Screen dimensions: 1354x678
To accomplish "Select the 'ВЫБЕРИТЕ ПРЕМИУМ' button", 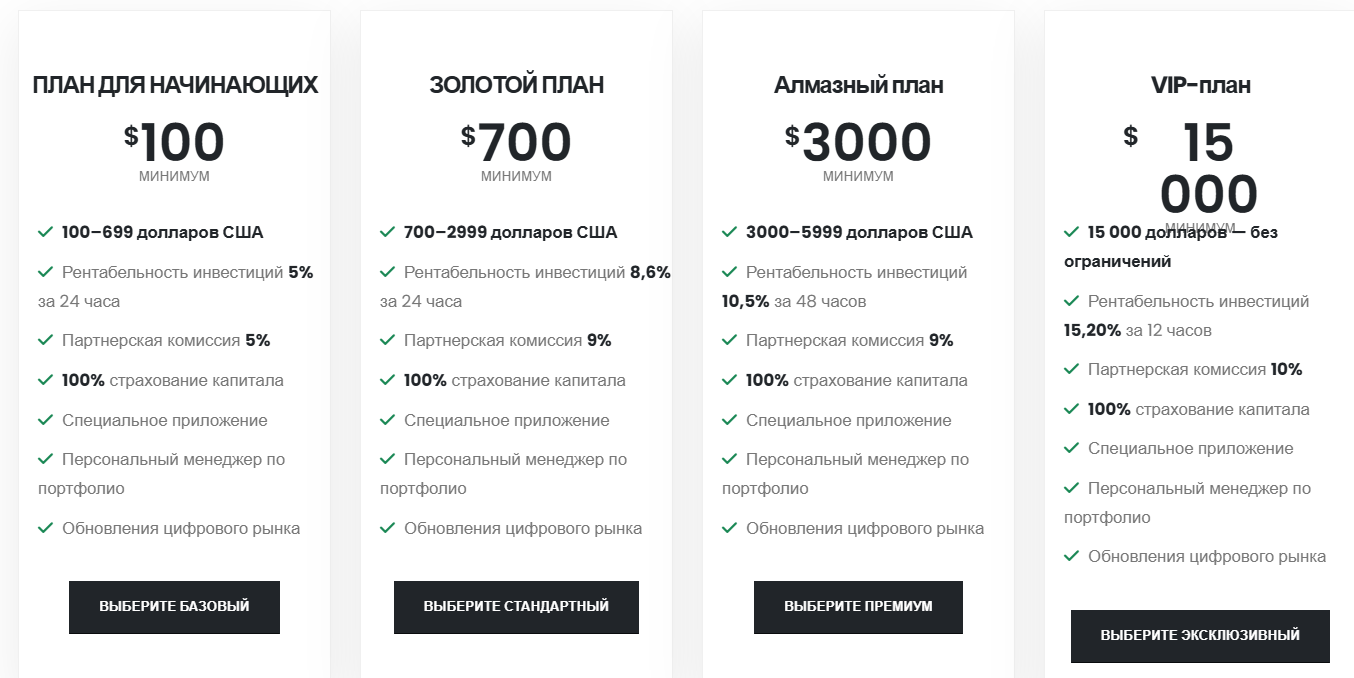I will coord(858,607).
